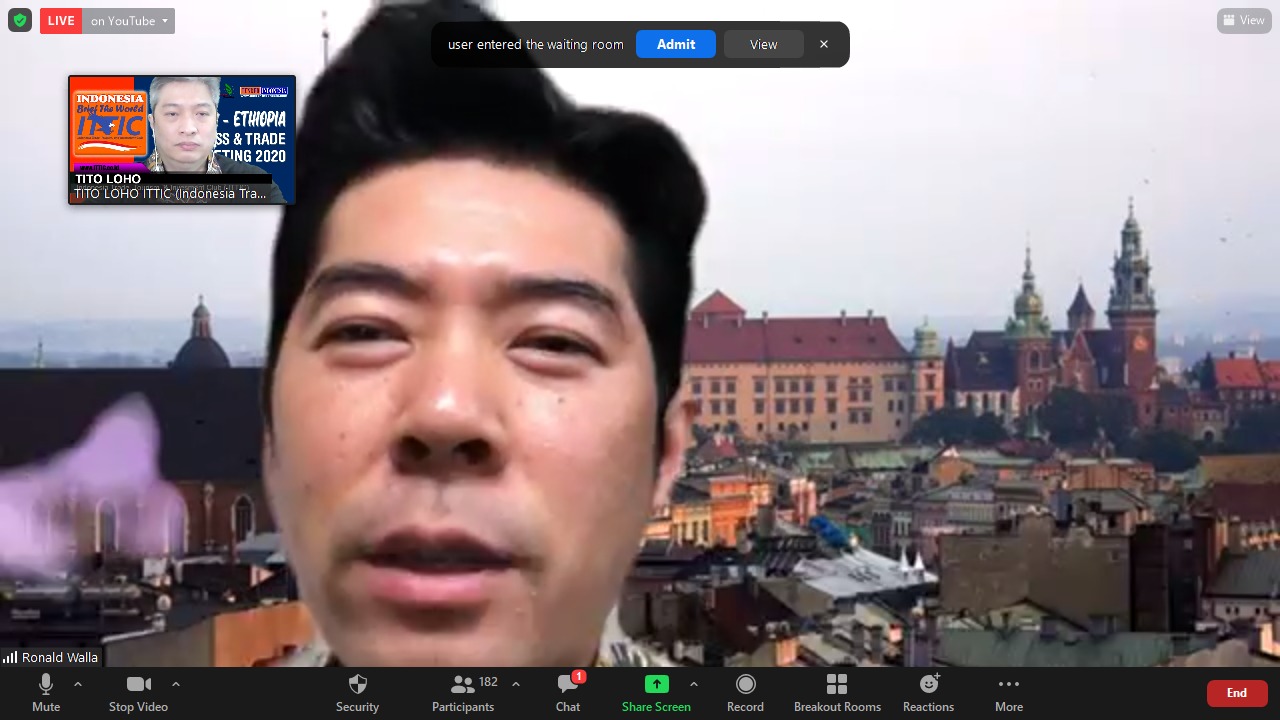Dismiss the waiting room notification
The width and height of the screenshot is (1280, 720).
(824, 44)
